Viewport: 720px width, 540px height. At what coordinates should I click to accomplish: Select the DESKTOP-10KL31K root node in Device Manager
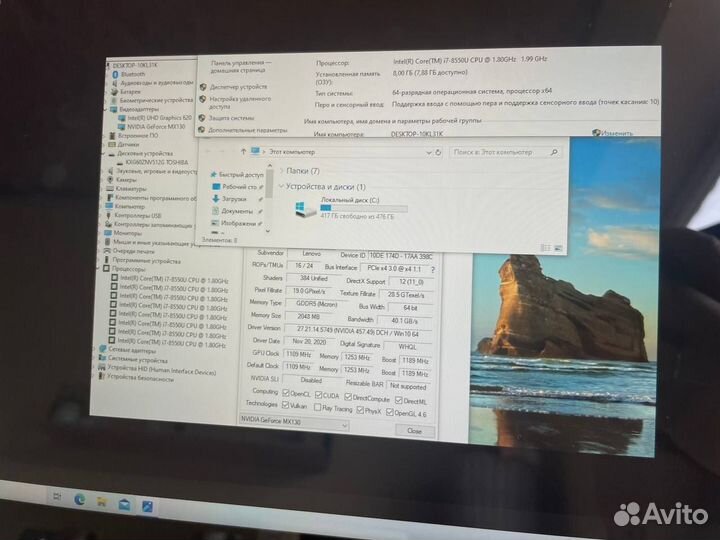coord(135,65)
